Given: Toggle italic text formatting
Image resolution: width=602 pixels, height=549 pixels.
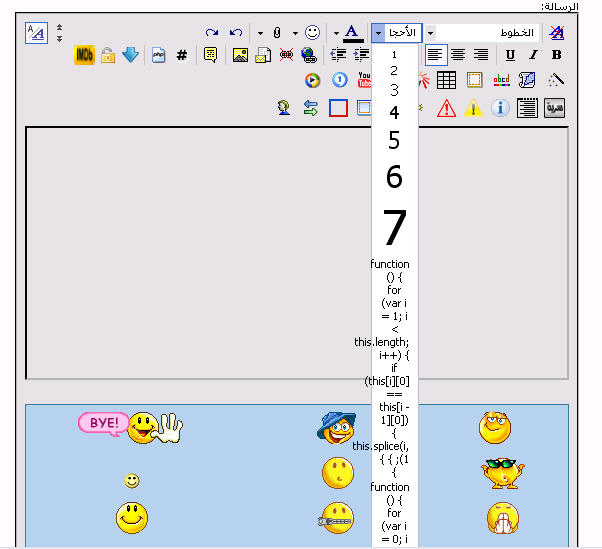Looking at the screenshot, I should click(x=534, y=55).
